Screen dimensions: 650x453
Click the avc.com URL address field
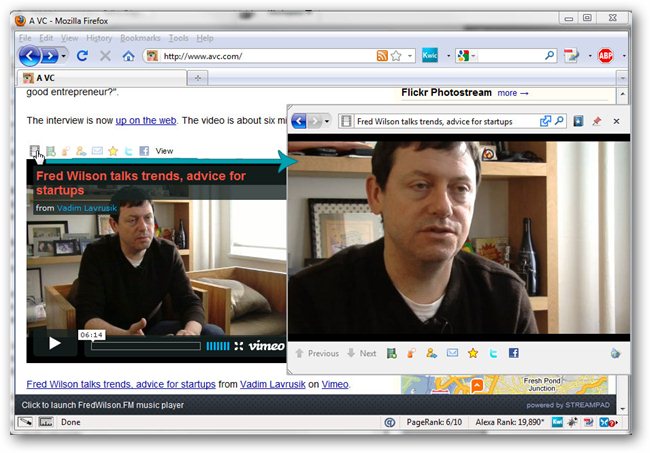(x=265, y=56)
